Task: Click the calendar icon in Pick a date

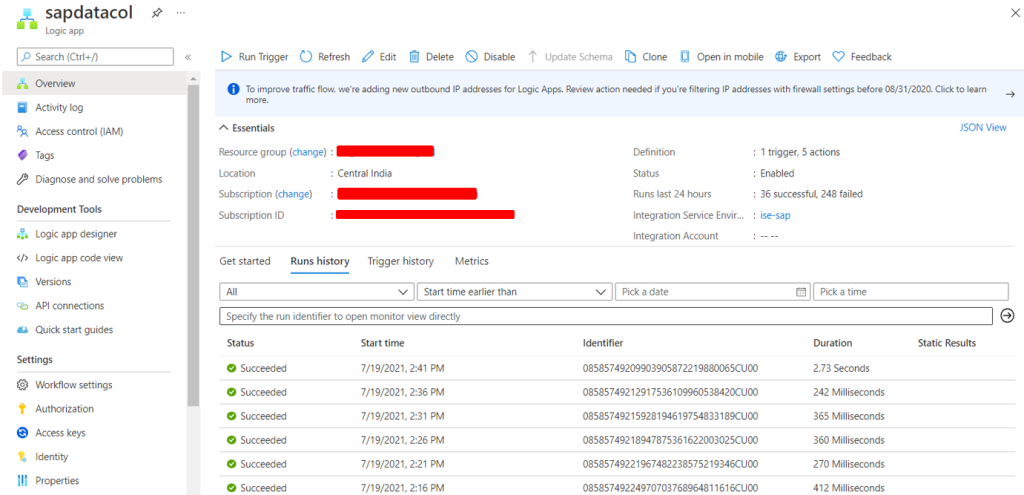Action: (x=801, y=292)
